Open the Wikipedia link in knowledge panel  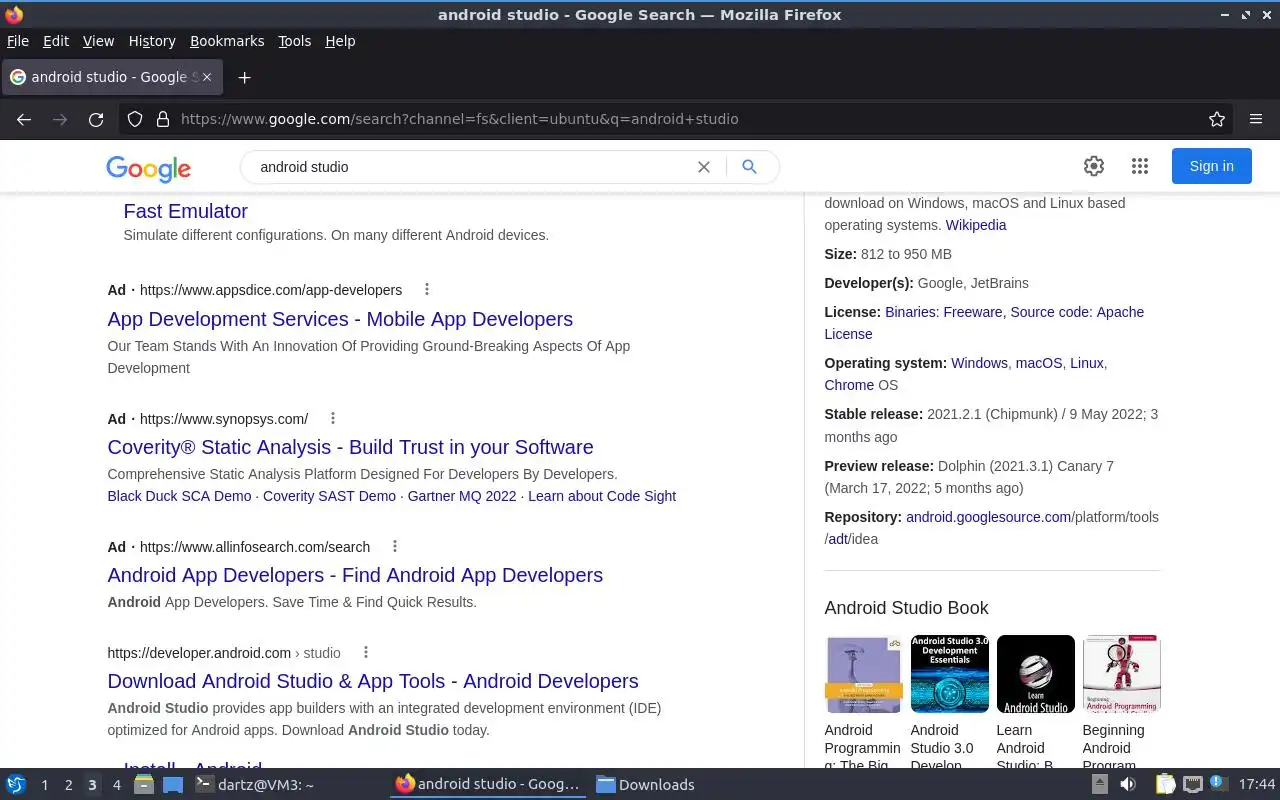coord(976,225)
